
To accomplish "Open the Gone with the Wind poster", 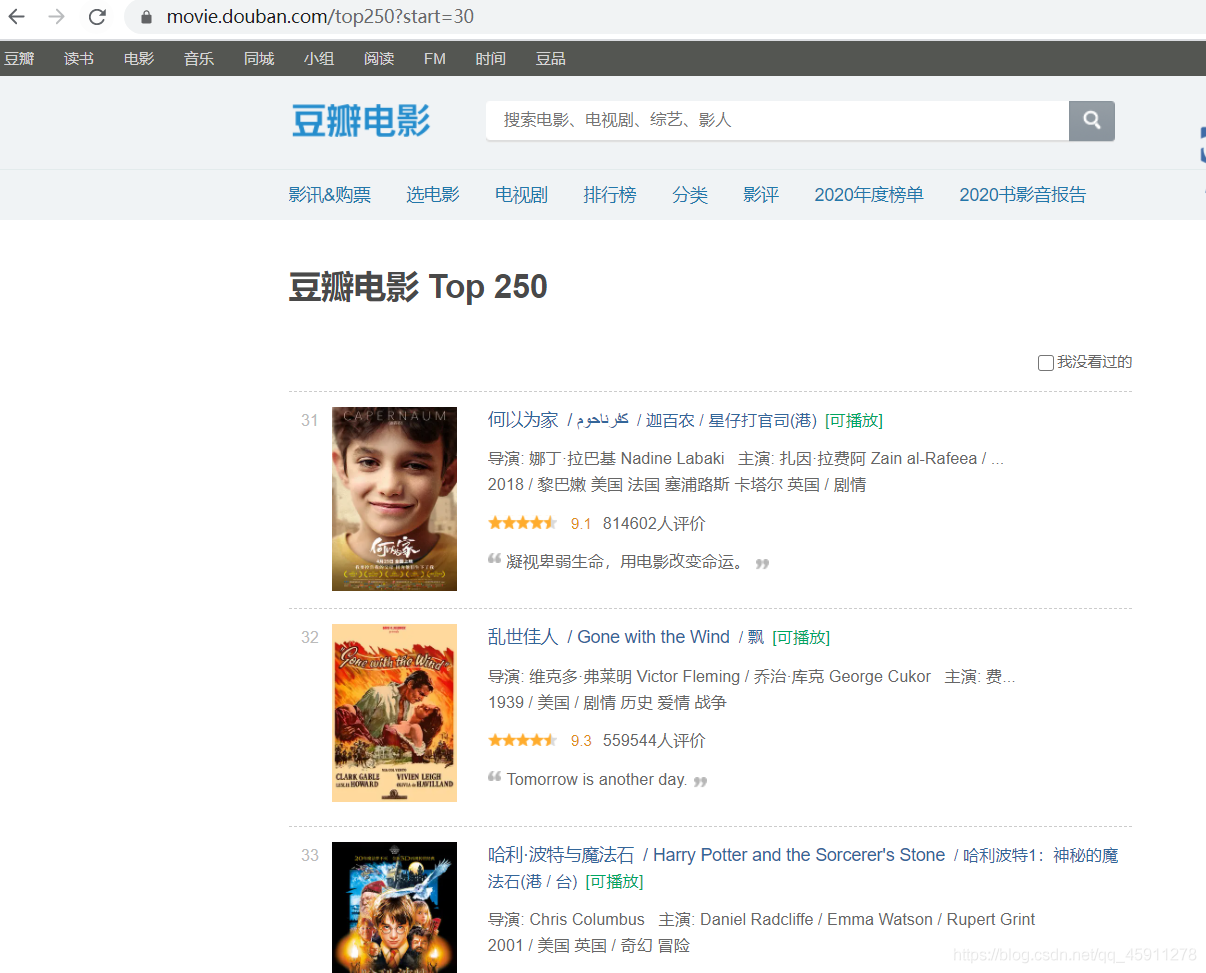I will coord(394,713).
